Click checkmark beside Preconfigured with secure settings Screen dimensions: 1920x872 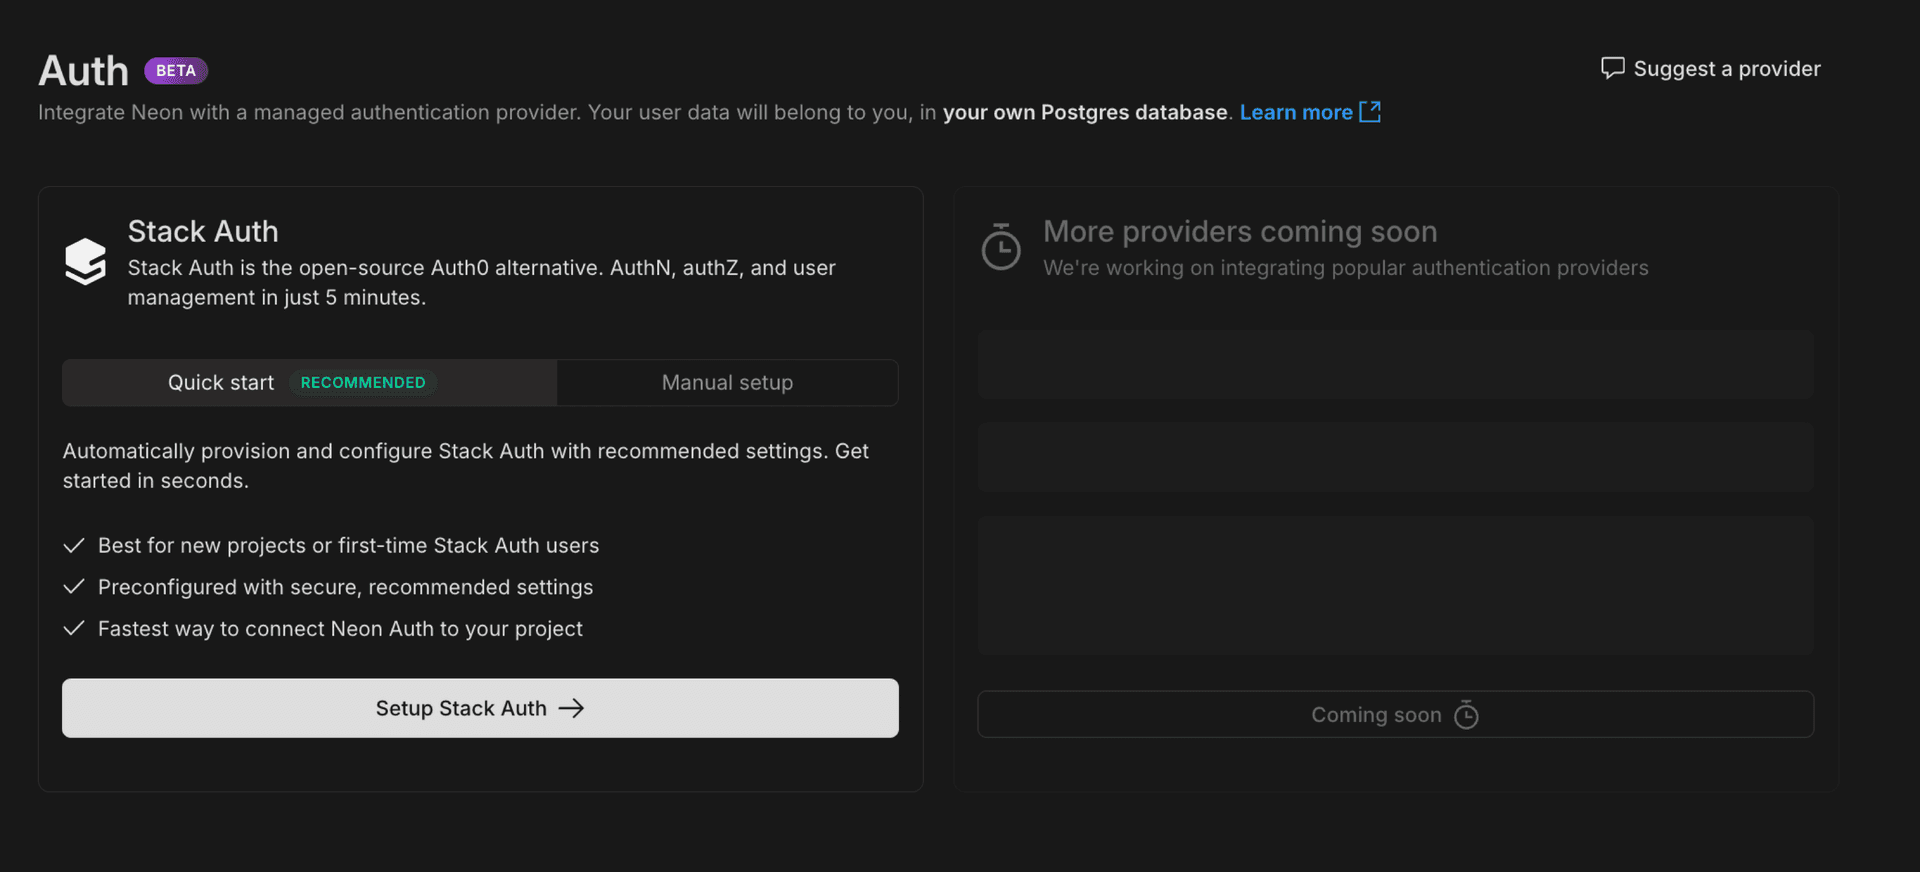pos(74,587)
